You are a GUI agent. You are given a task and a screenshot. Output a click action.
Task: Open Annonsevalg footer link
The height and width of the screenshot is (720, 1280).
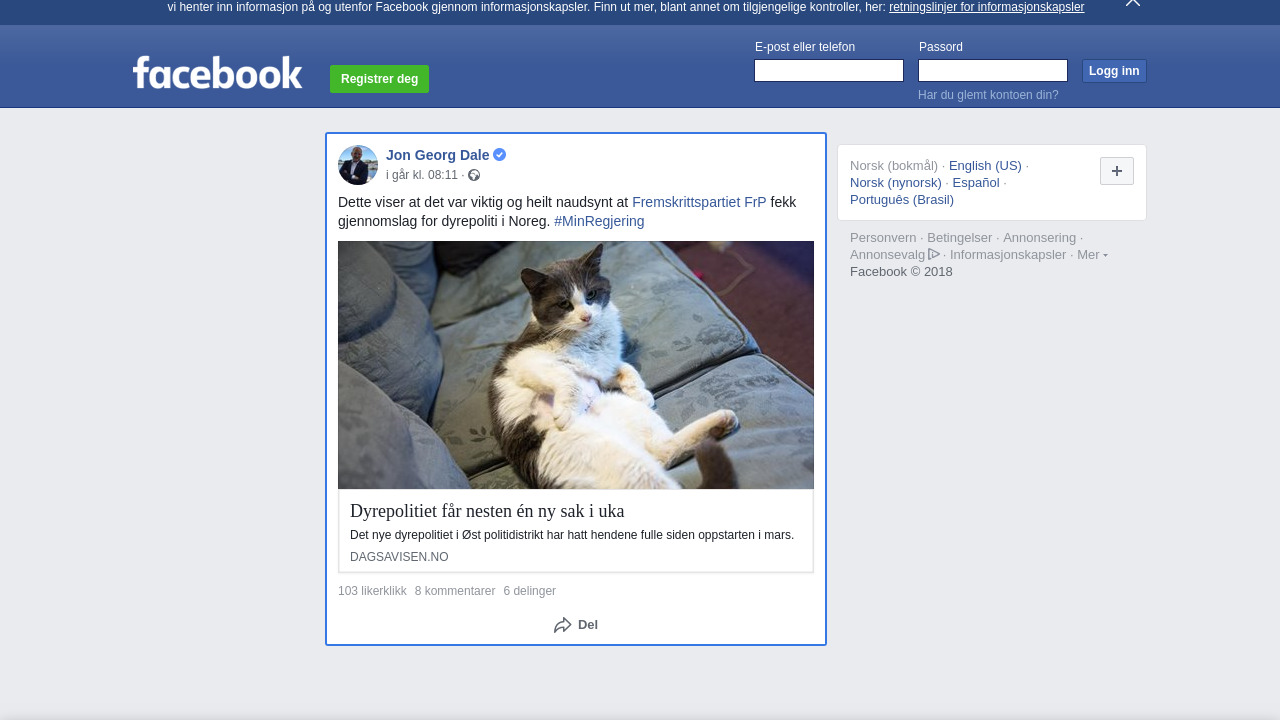(x=888, y=254)
